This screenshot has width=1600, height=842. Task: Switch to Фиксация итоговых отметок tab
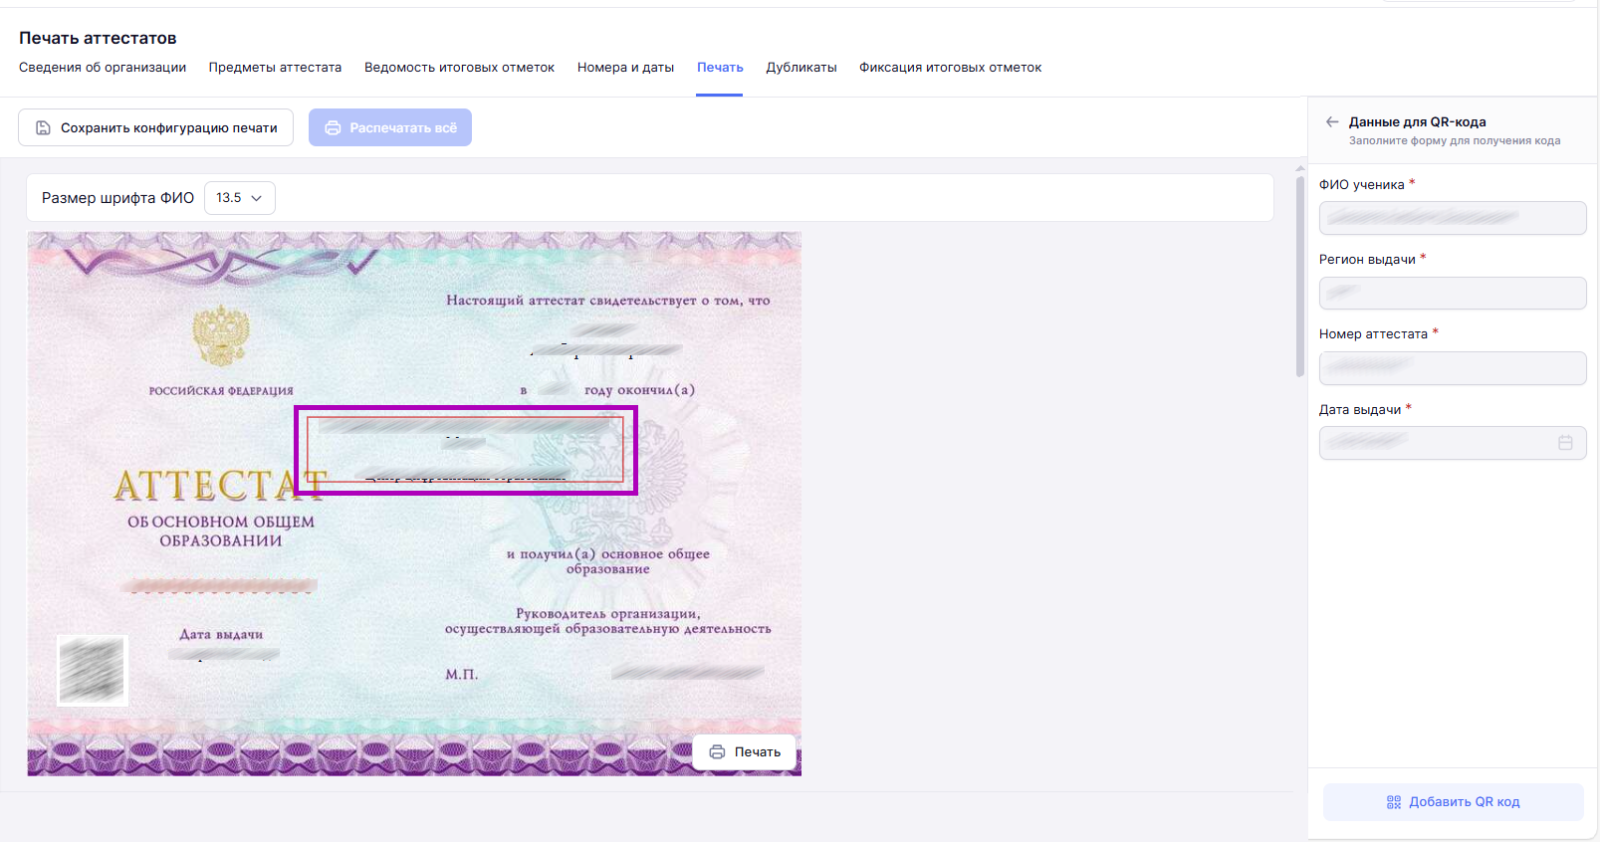[950, 68]
